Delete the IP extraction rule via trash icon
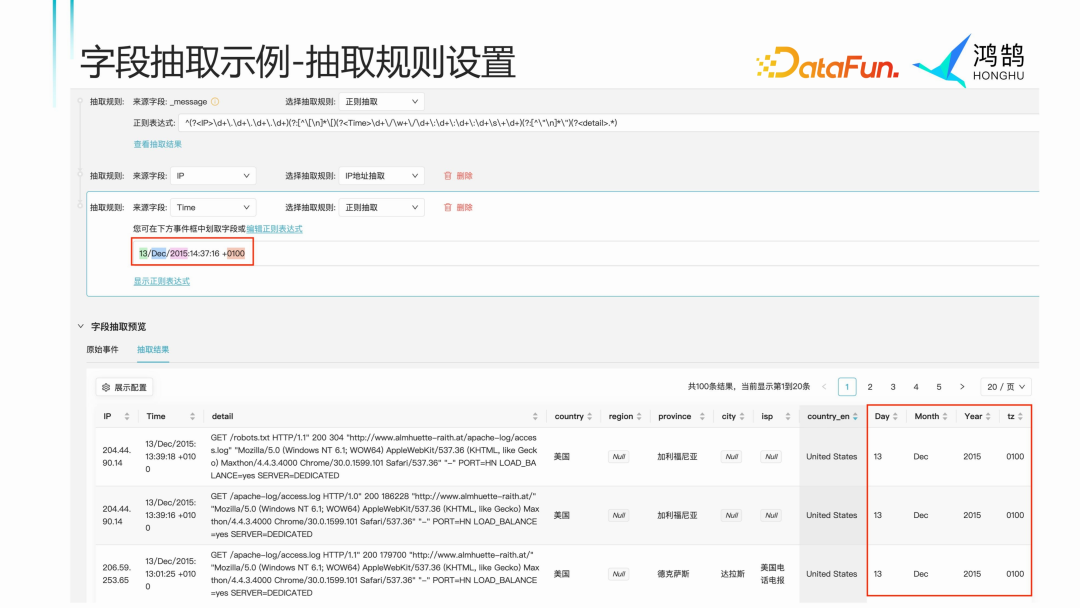 click(446, 174)
